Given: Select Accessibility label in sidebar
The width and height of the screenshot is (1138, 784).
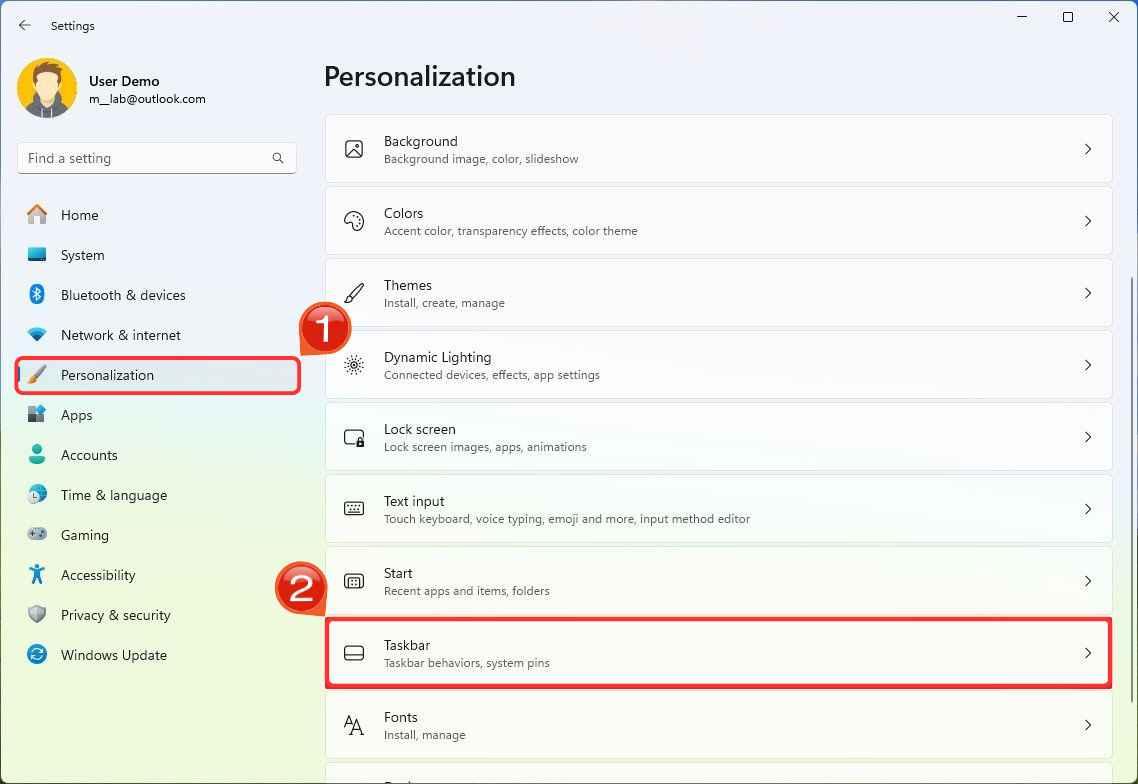Looking at the screenshot, I should click(98, 575).
